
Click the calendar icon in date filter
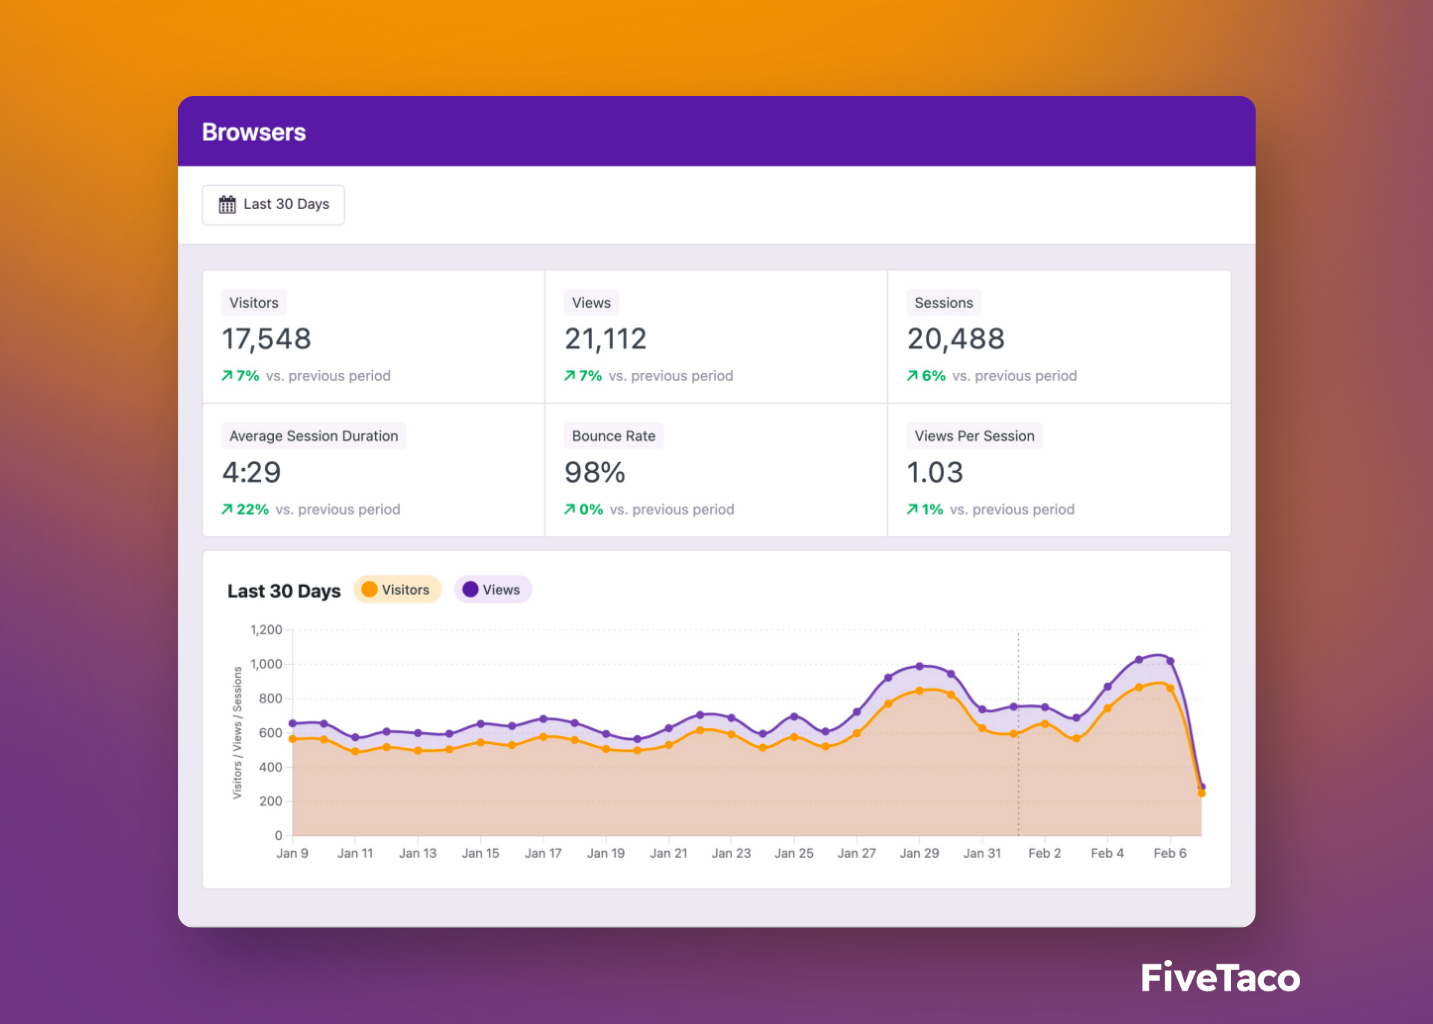[227, 204]
